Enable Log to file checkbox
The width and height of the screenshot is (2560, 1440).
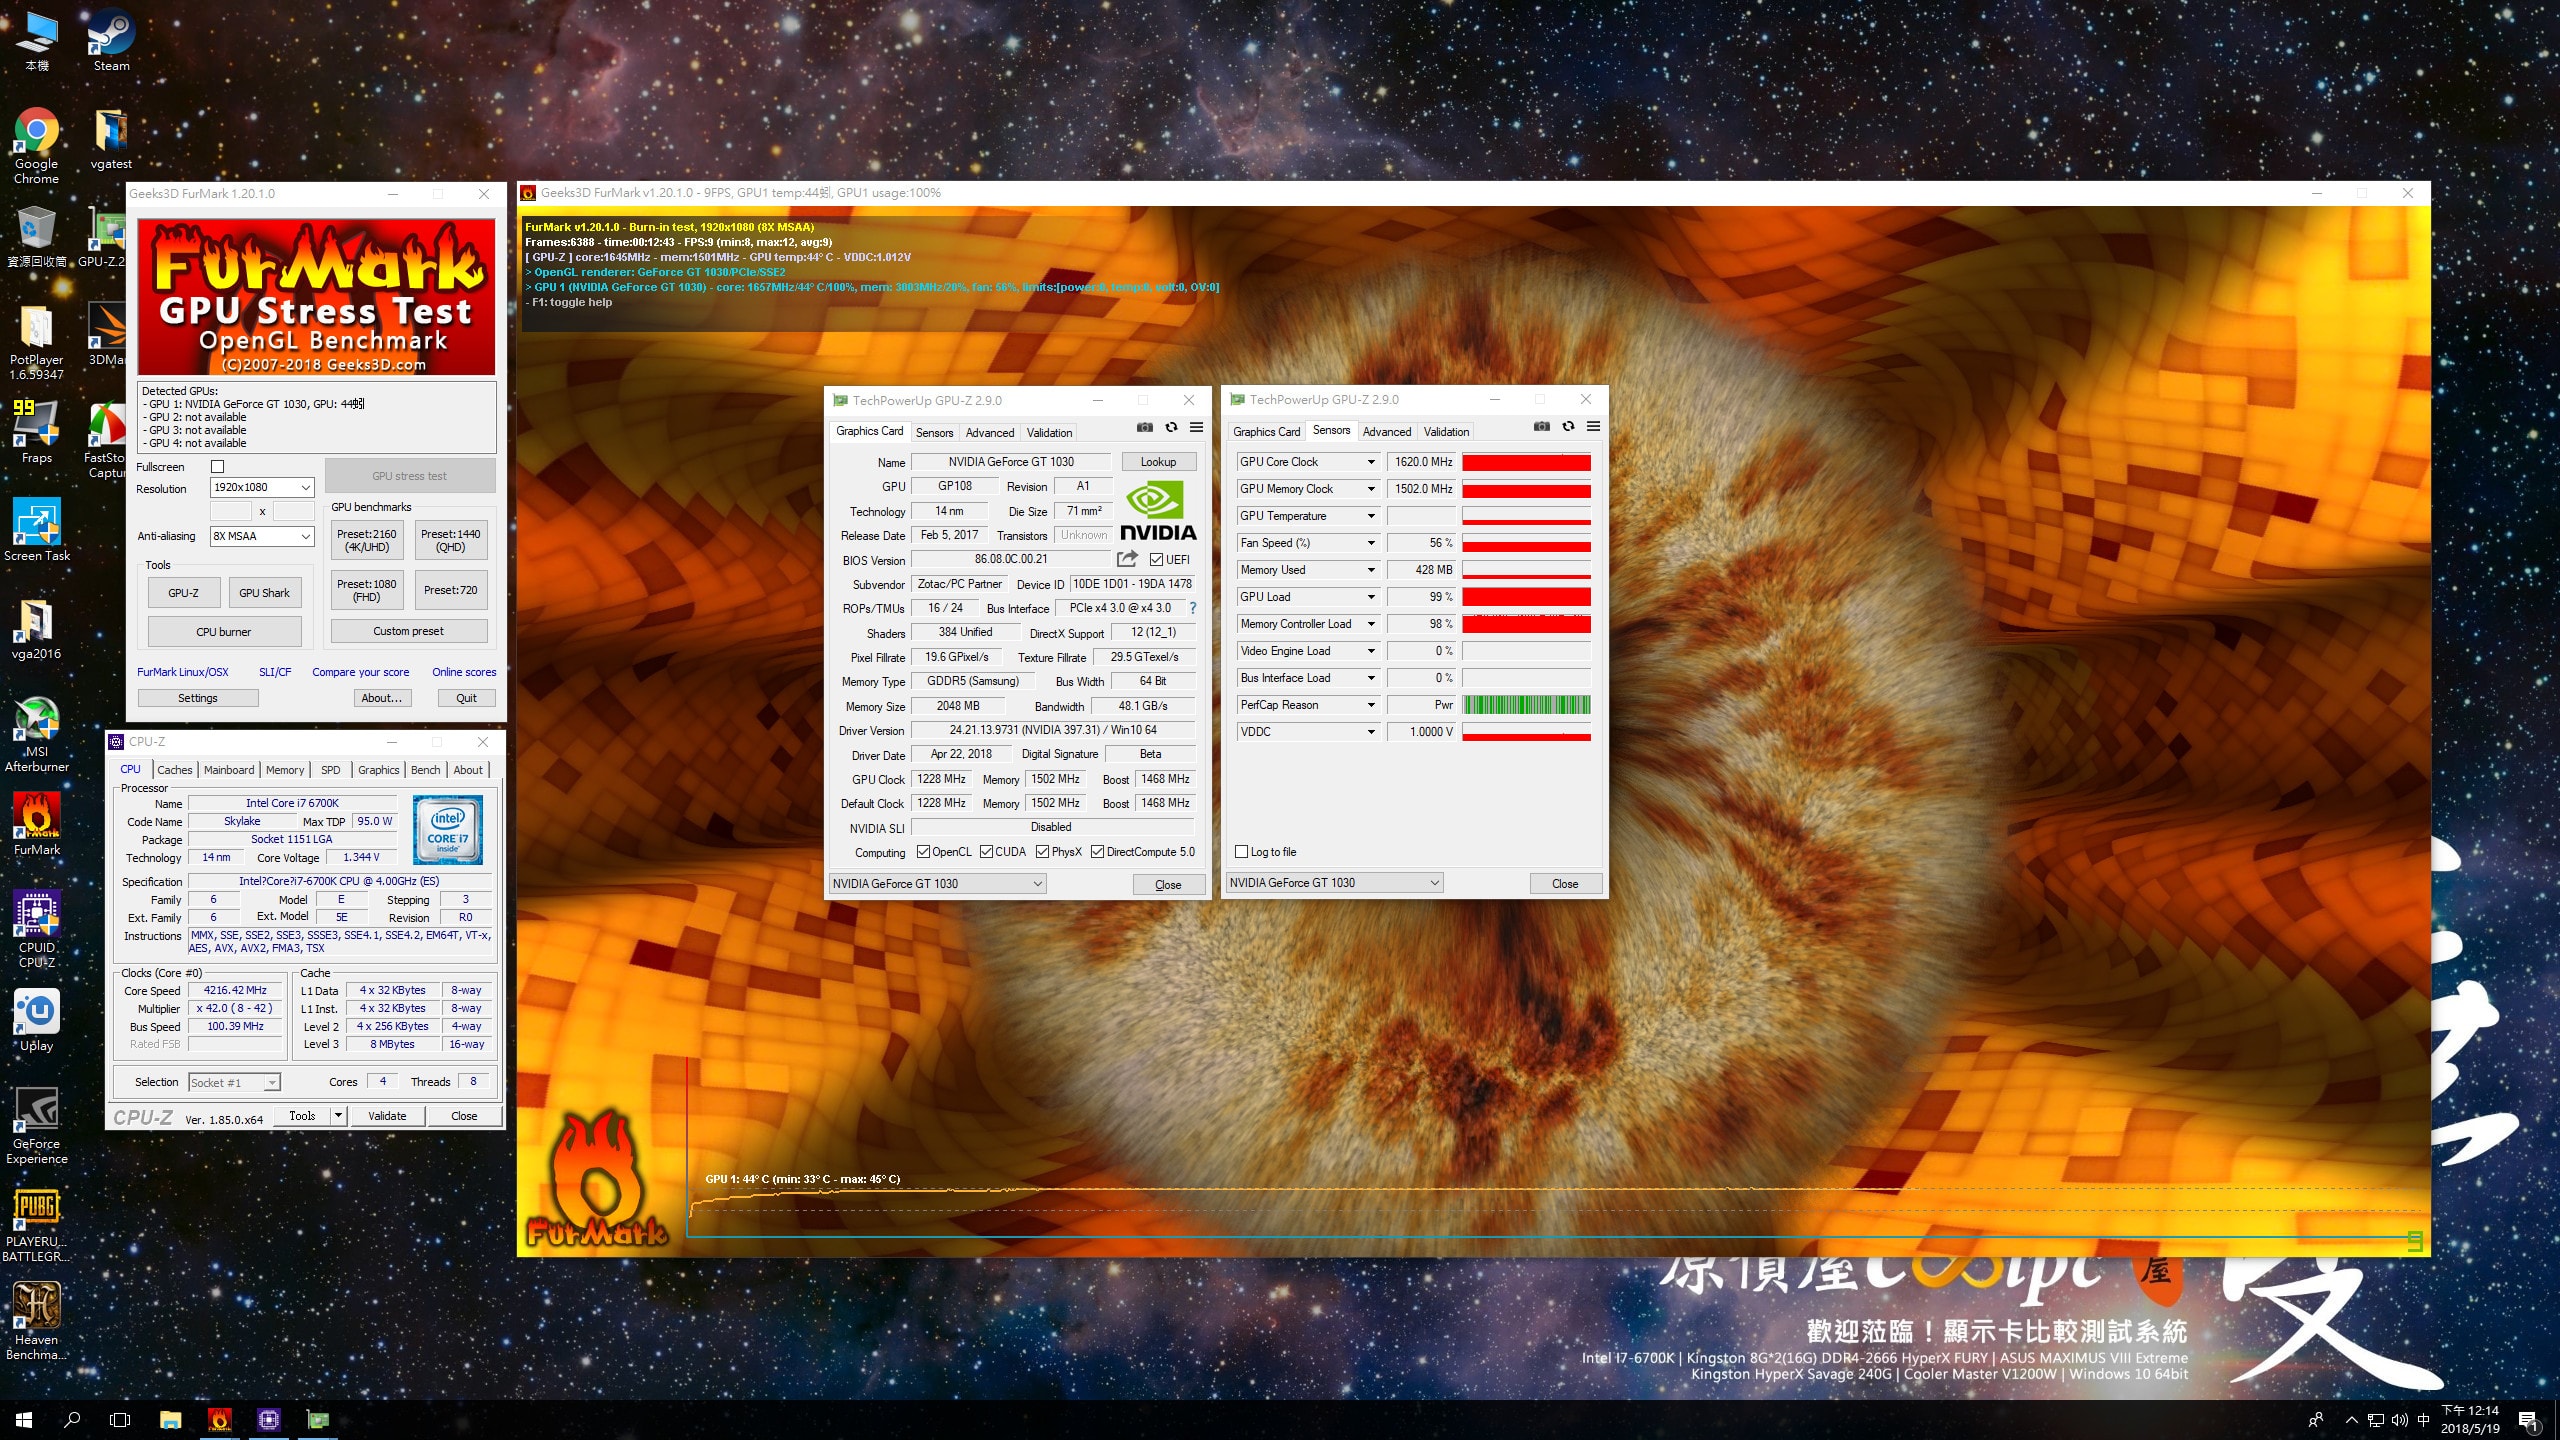(x=1241, y=852)
